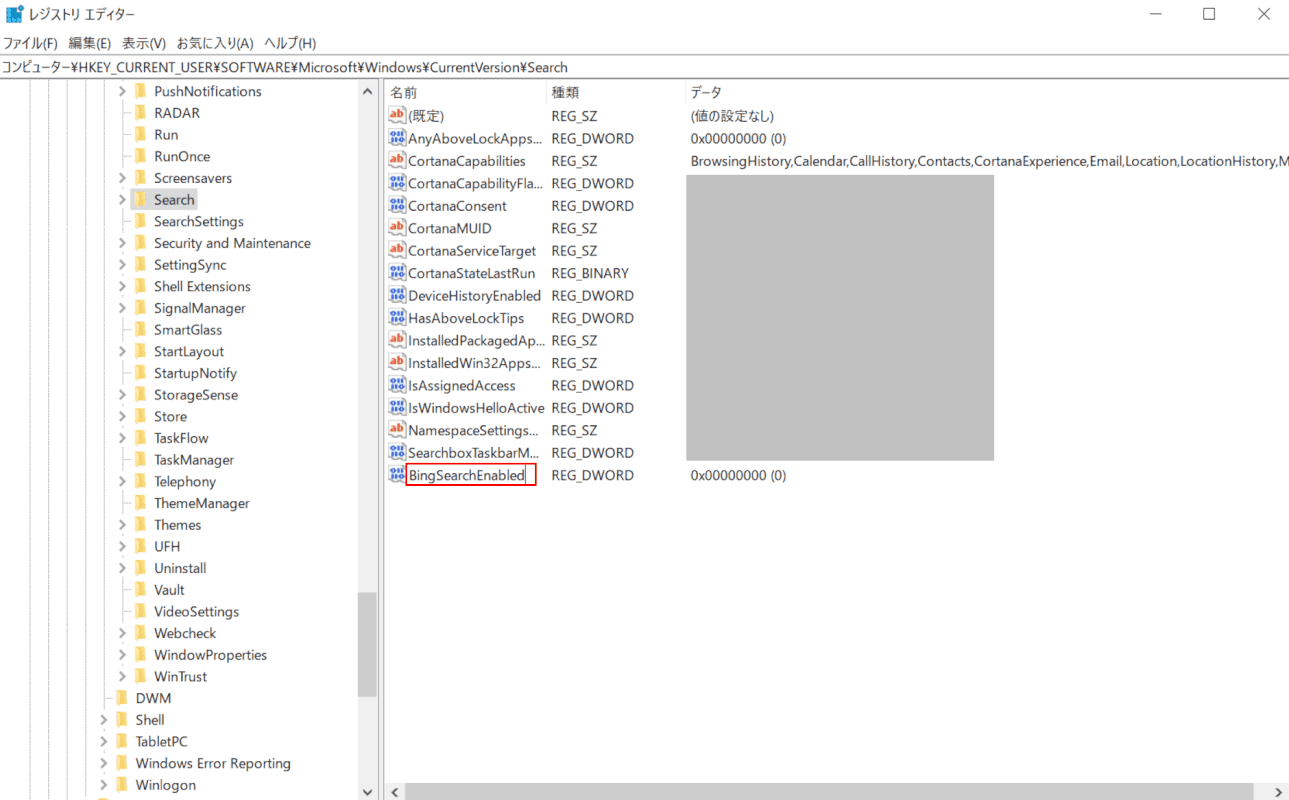Expand the TabletPC key

pyautogui.click(x=104, y=742)
